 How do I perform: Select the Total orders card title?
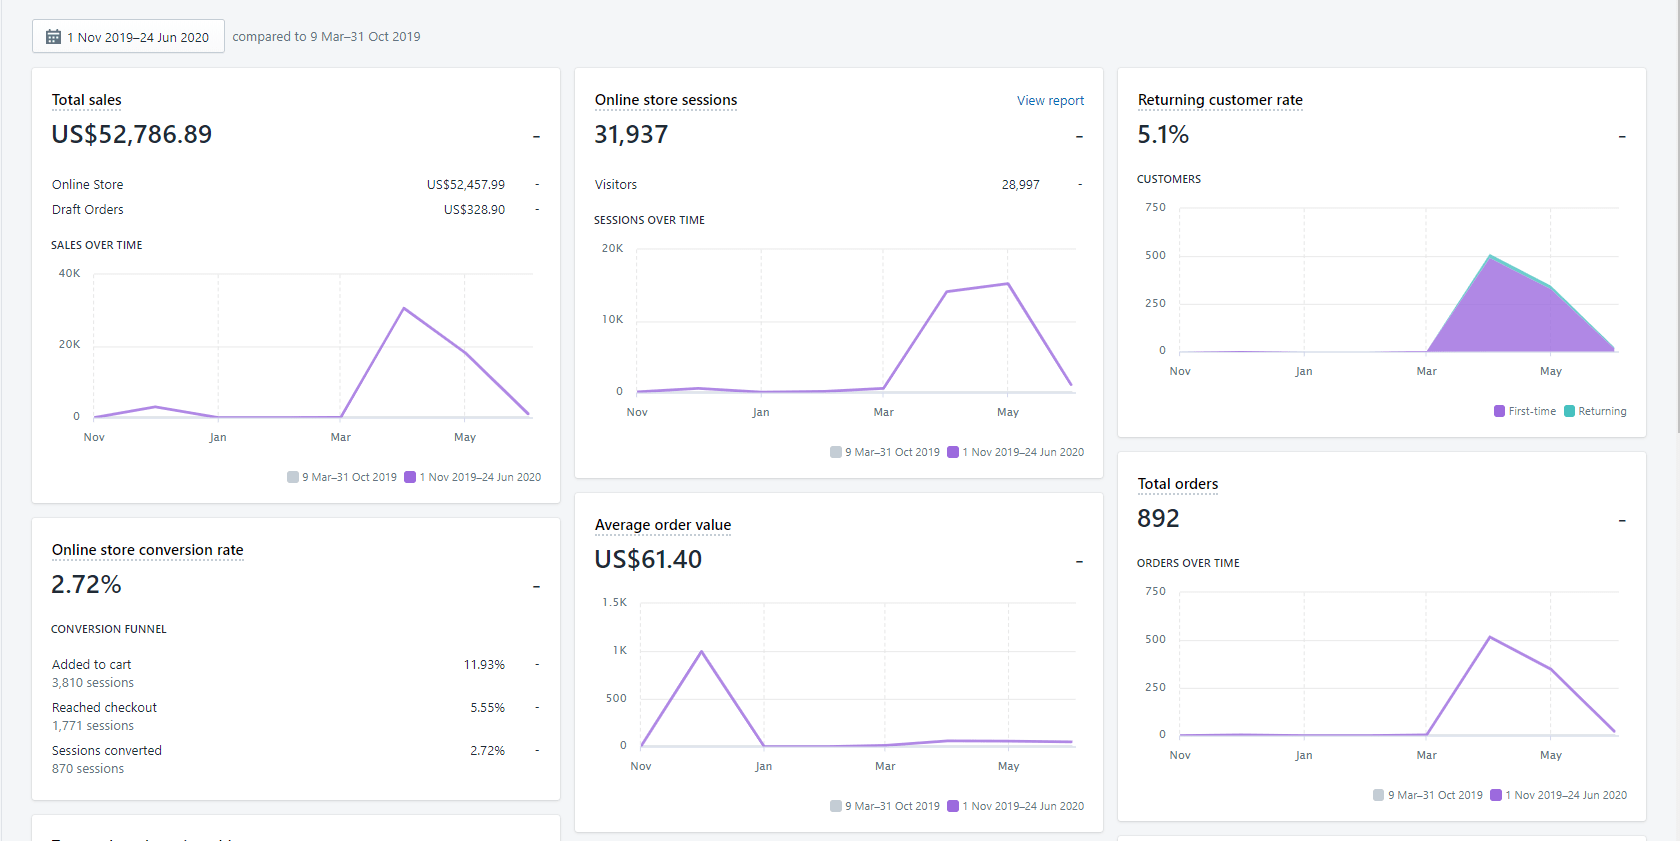point(1177,484)
